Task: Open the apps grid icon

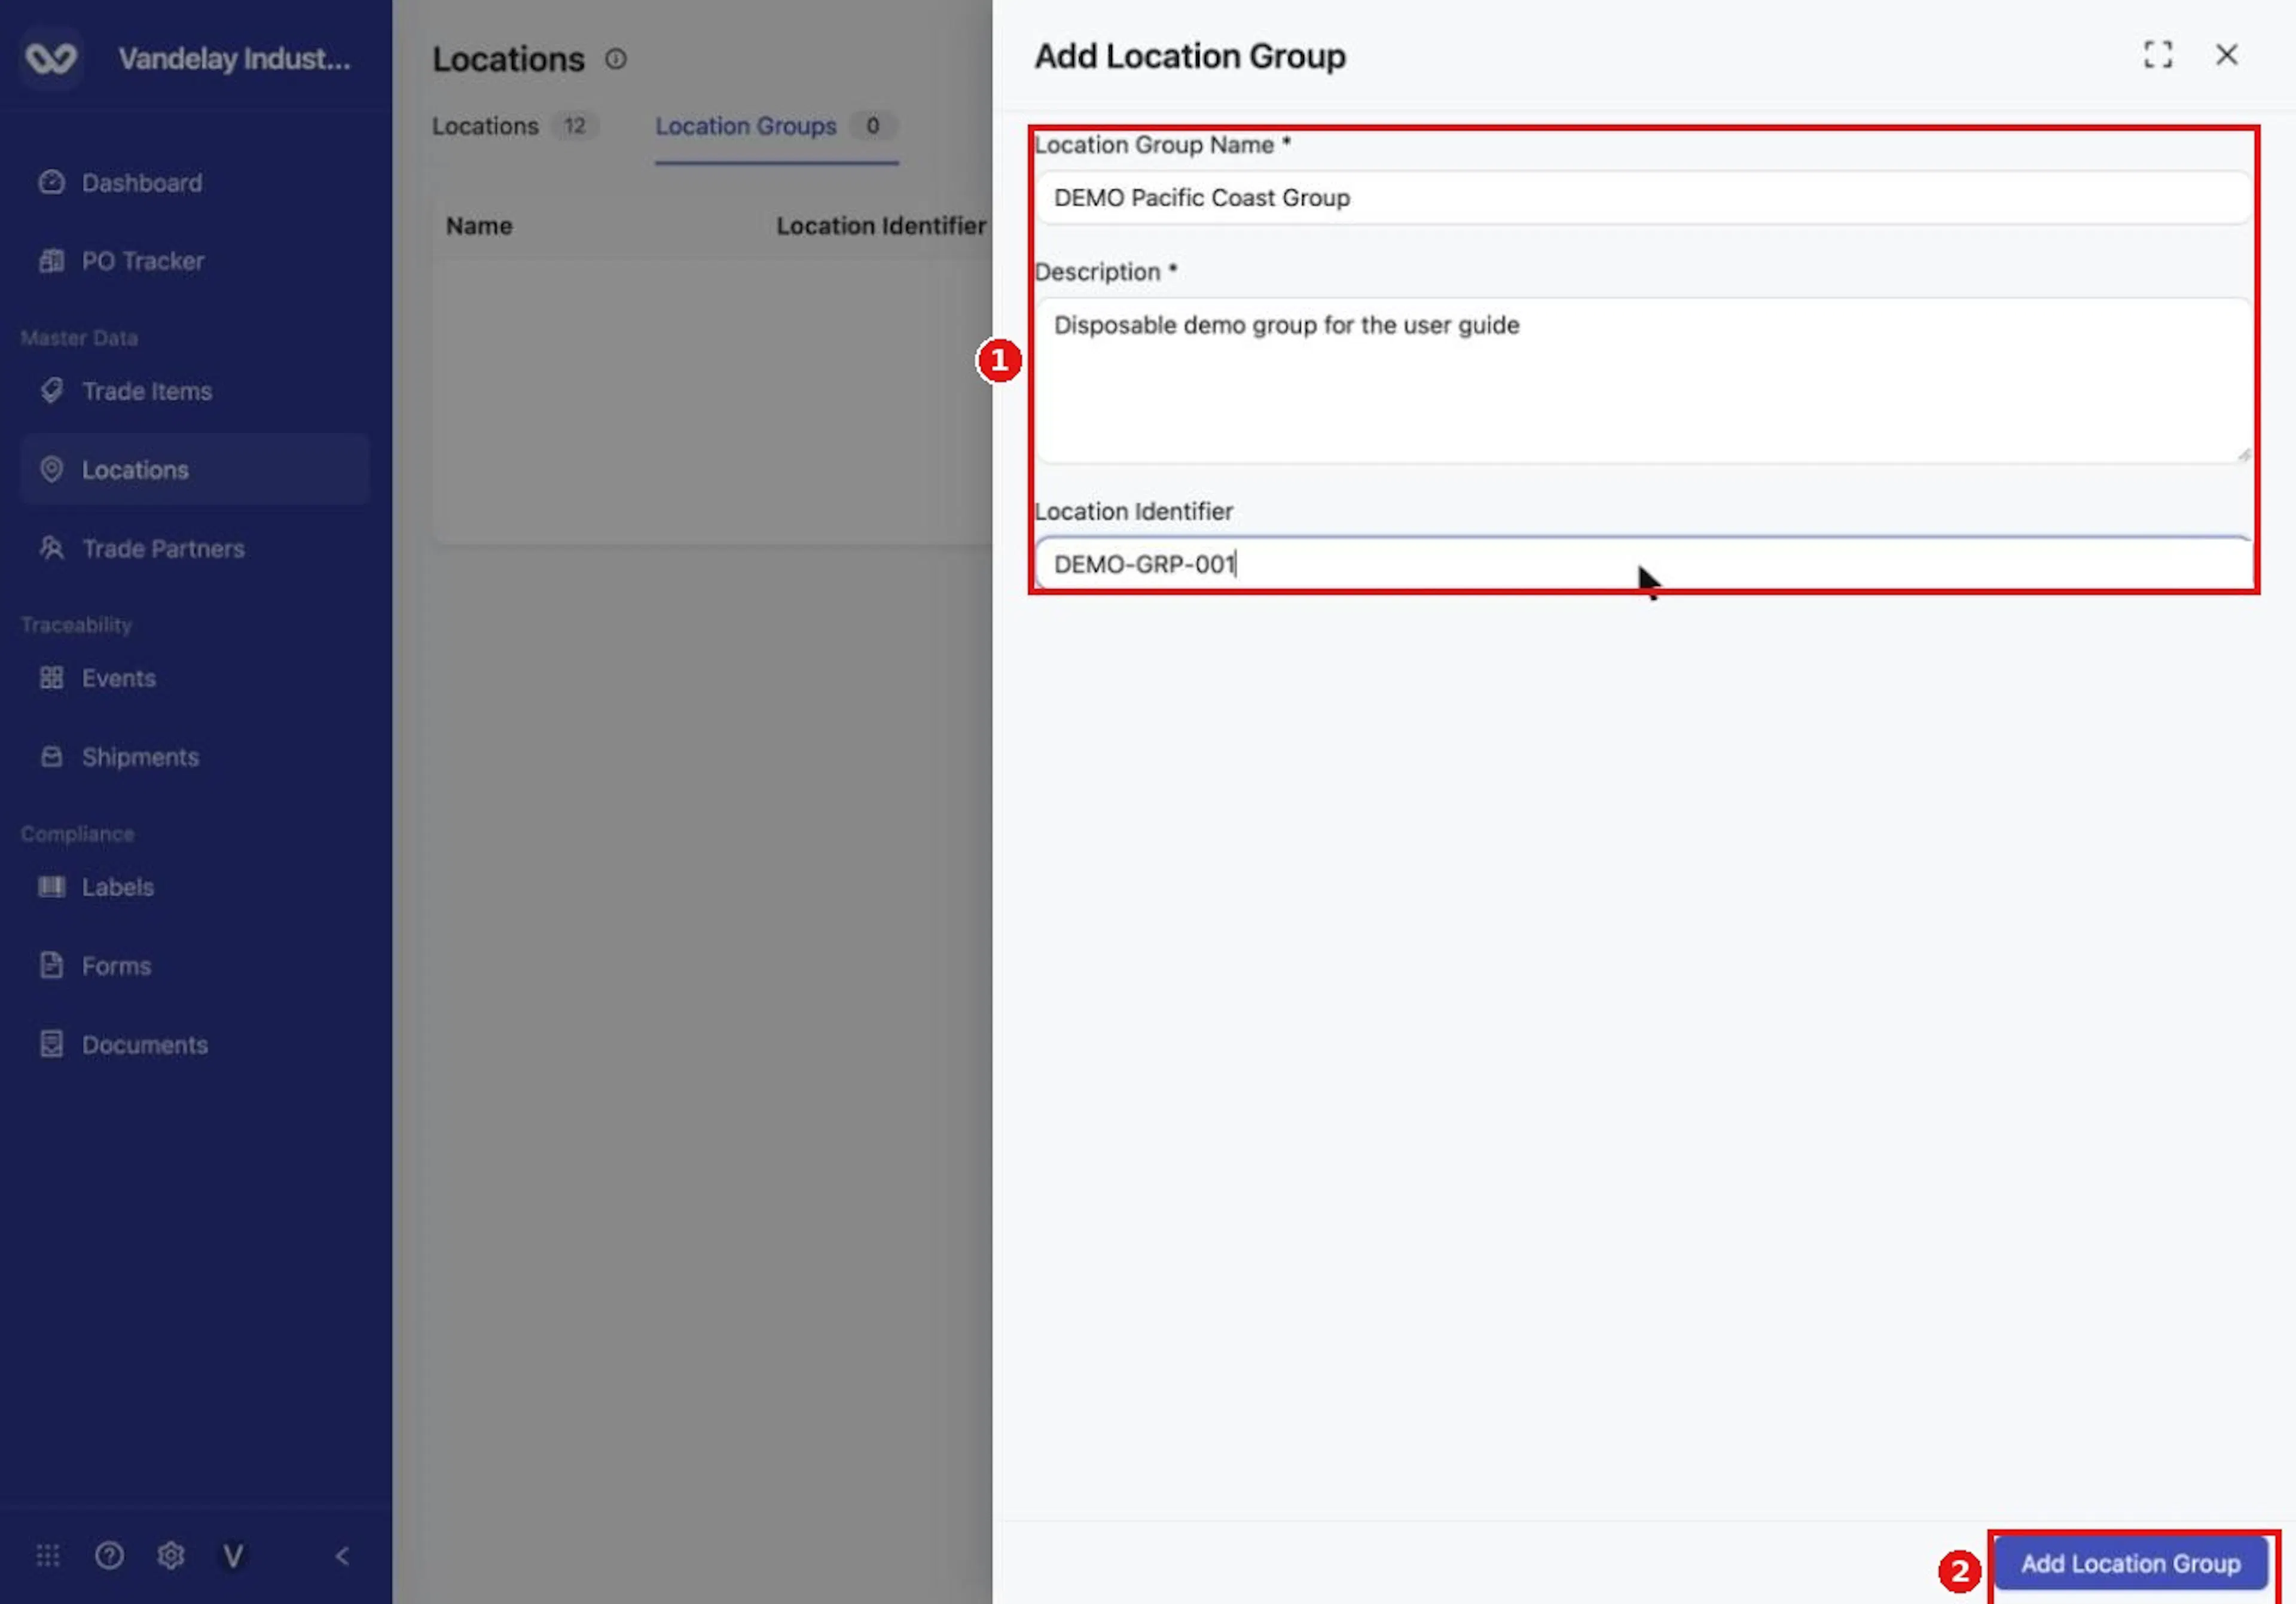Action: pos(48,1555)
